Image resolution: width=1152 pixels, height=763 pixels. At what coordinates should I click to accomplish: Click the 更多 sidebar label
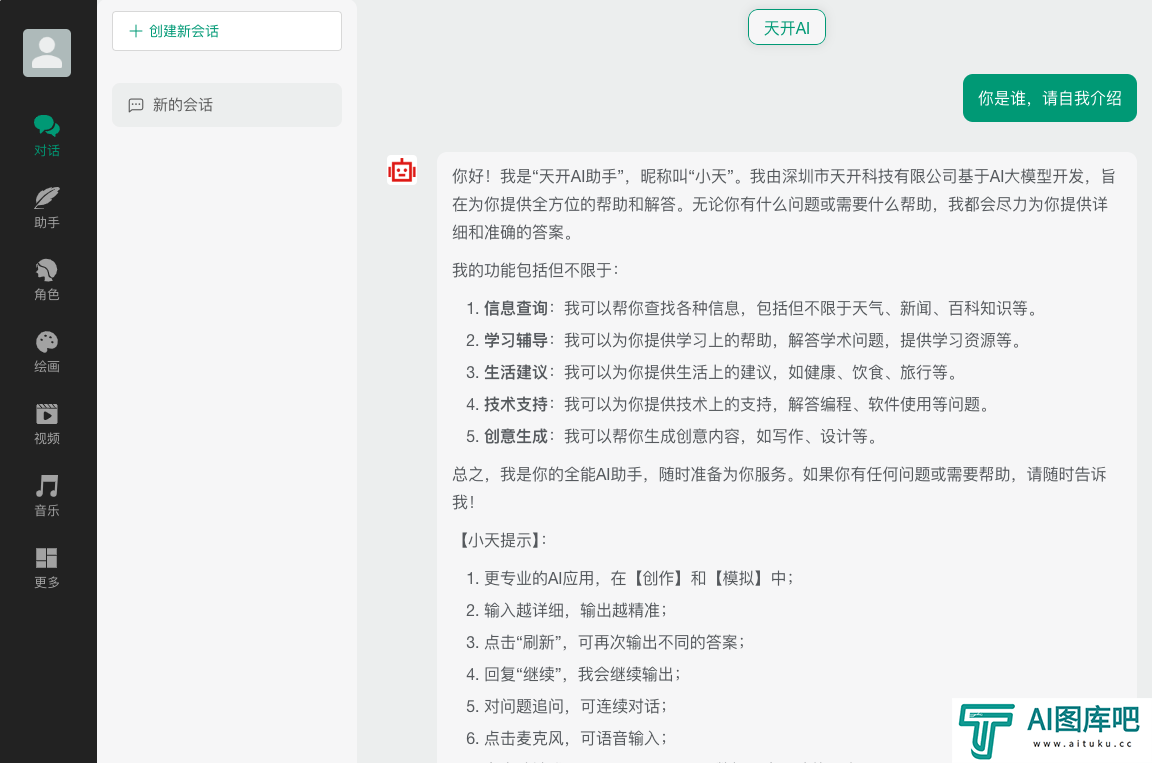pos(47,582)
